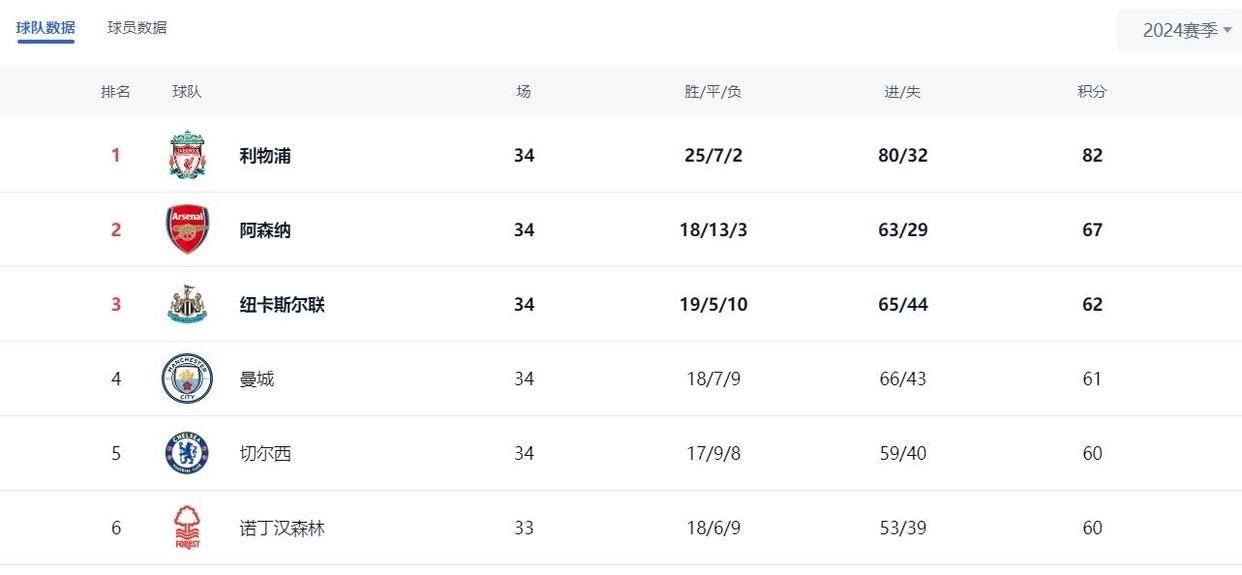This screenshot has width=1242, height=575.
Task: Open the 阿森纳 team link
Action: click(265, 230)
